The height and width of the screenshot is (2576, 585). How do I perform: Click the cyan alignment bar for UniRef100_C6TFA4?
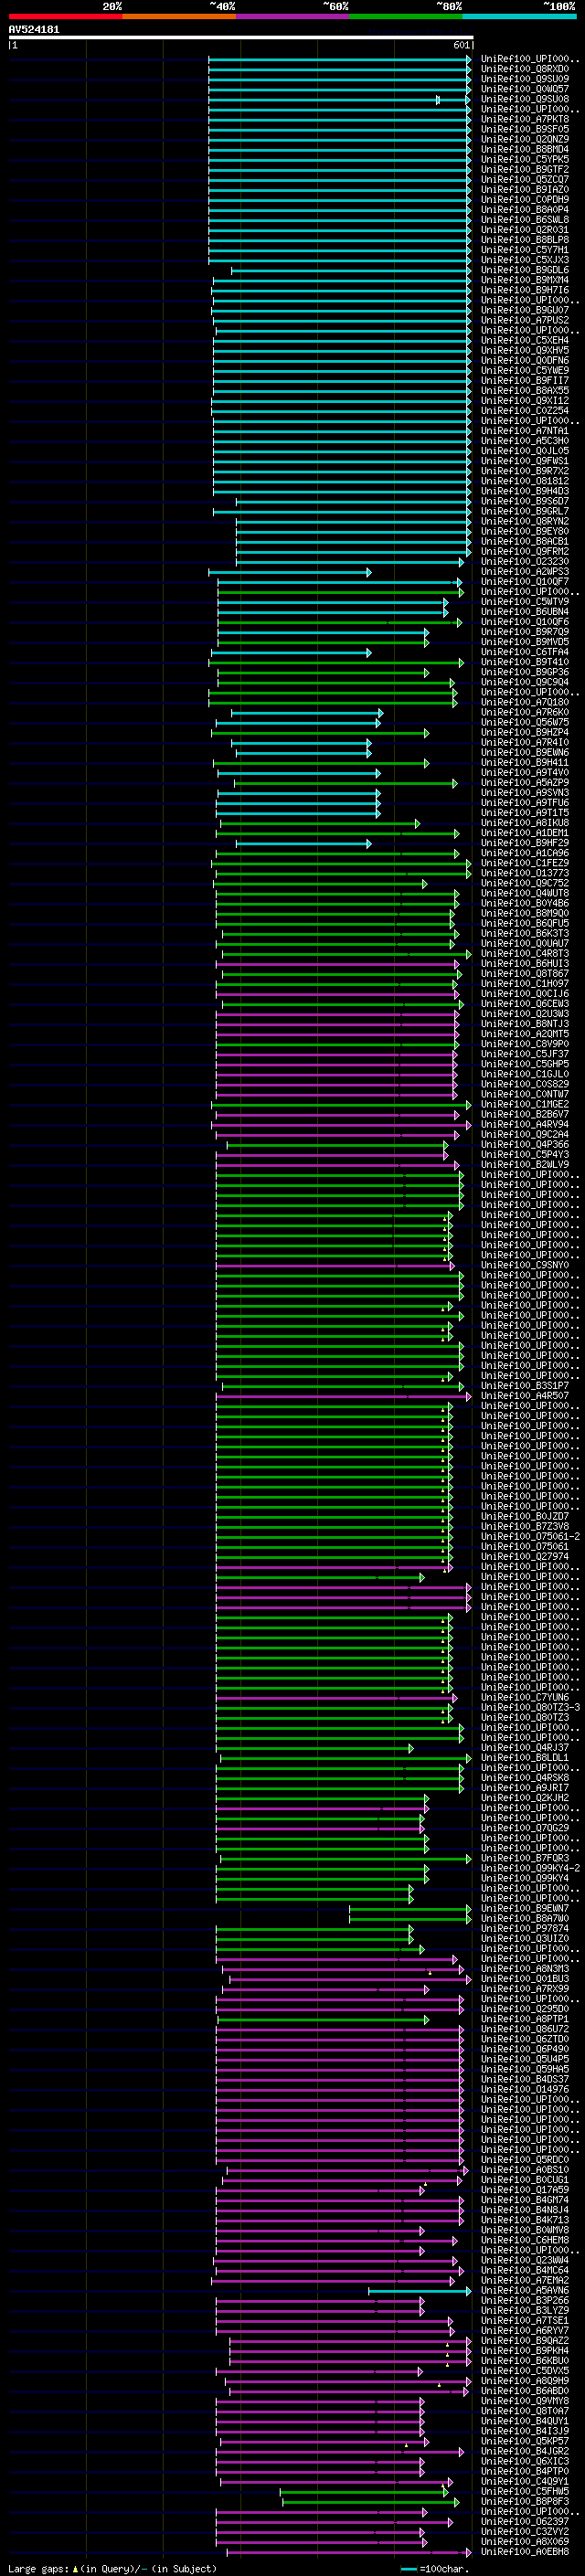pos(290,652)
